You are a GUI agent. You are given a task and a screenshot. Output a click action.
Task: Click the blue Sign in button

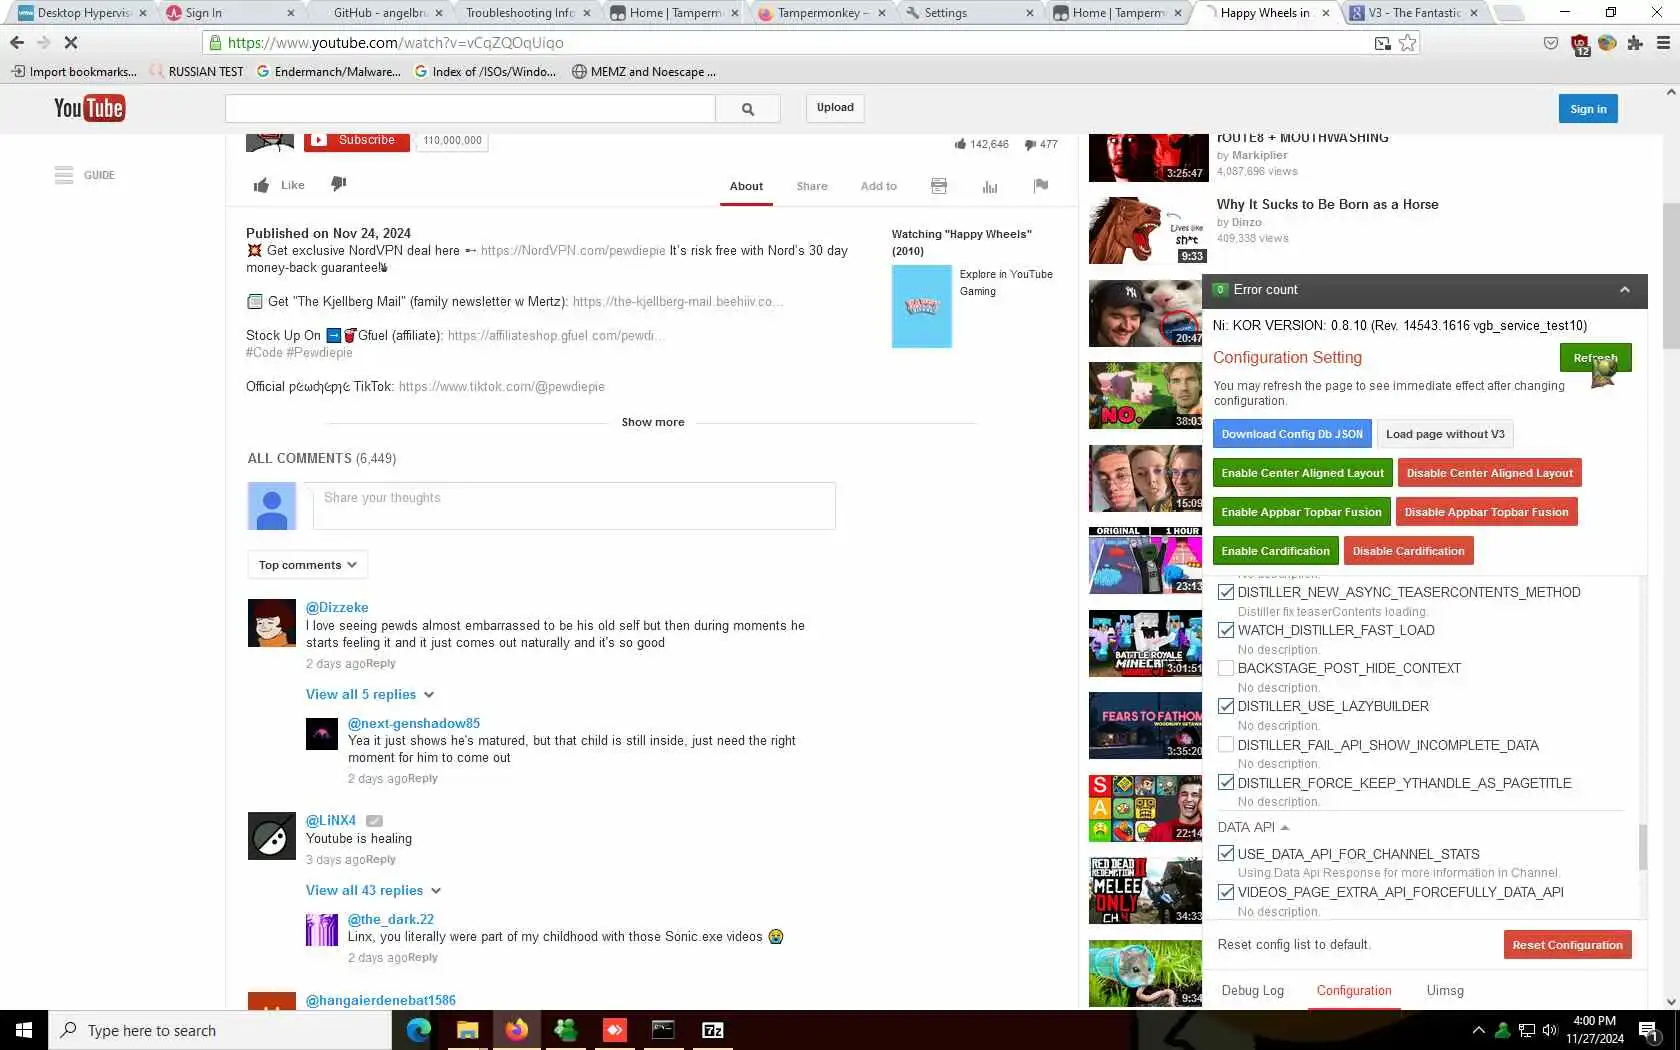[x=1588, y=109]
